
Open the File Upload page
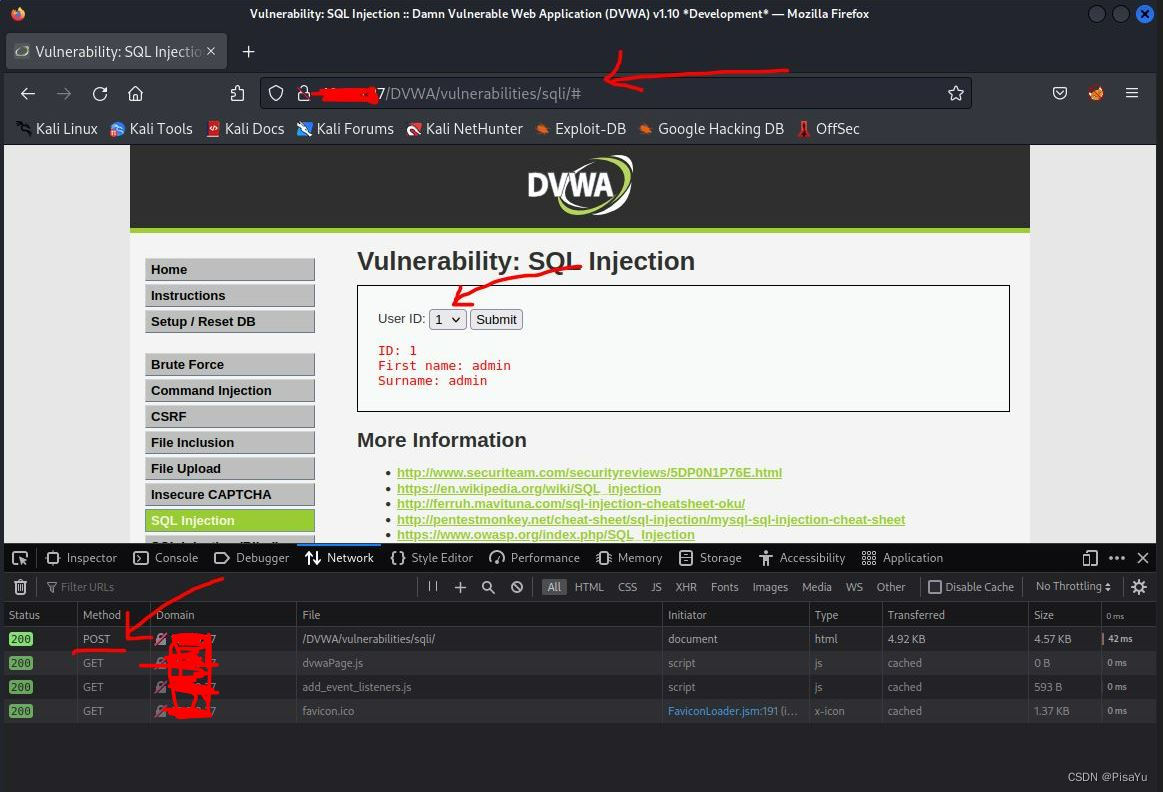click(x=230, y=469)
